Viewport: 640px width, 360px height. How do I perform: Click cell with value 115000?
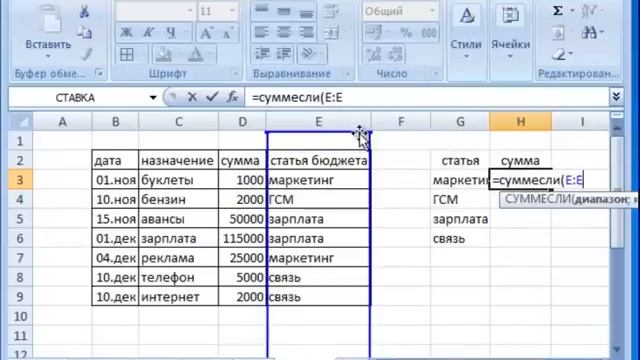pyautogui.click(x=242, y=239)
